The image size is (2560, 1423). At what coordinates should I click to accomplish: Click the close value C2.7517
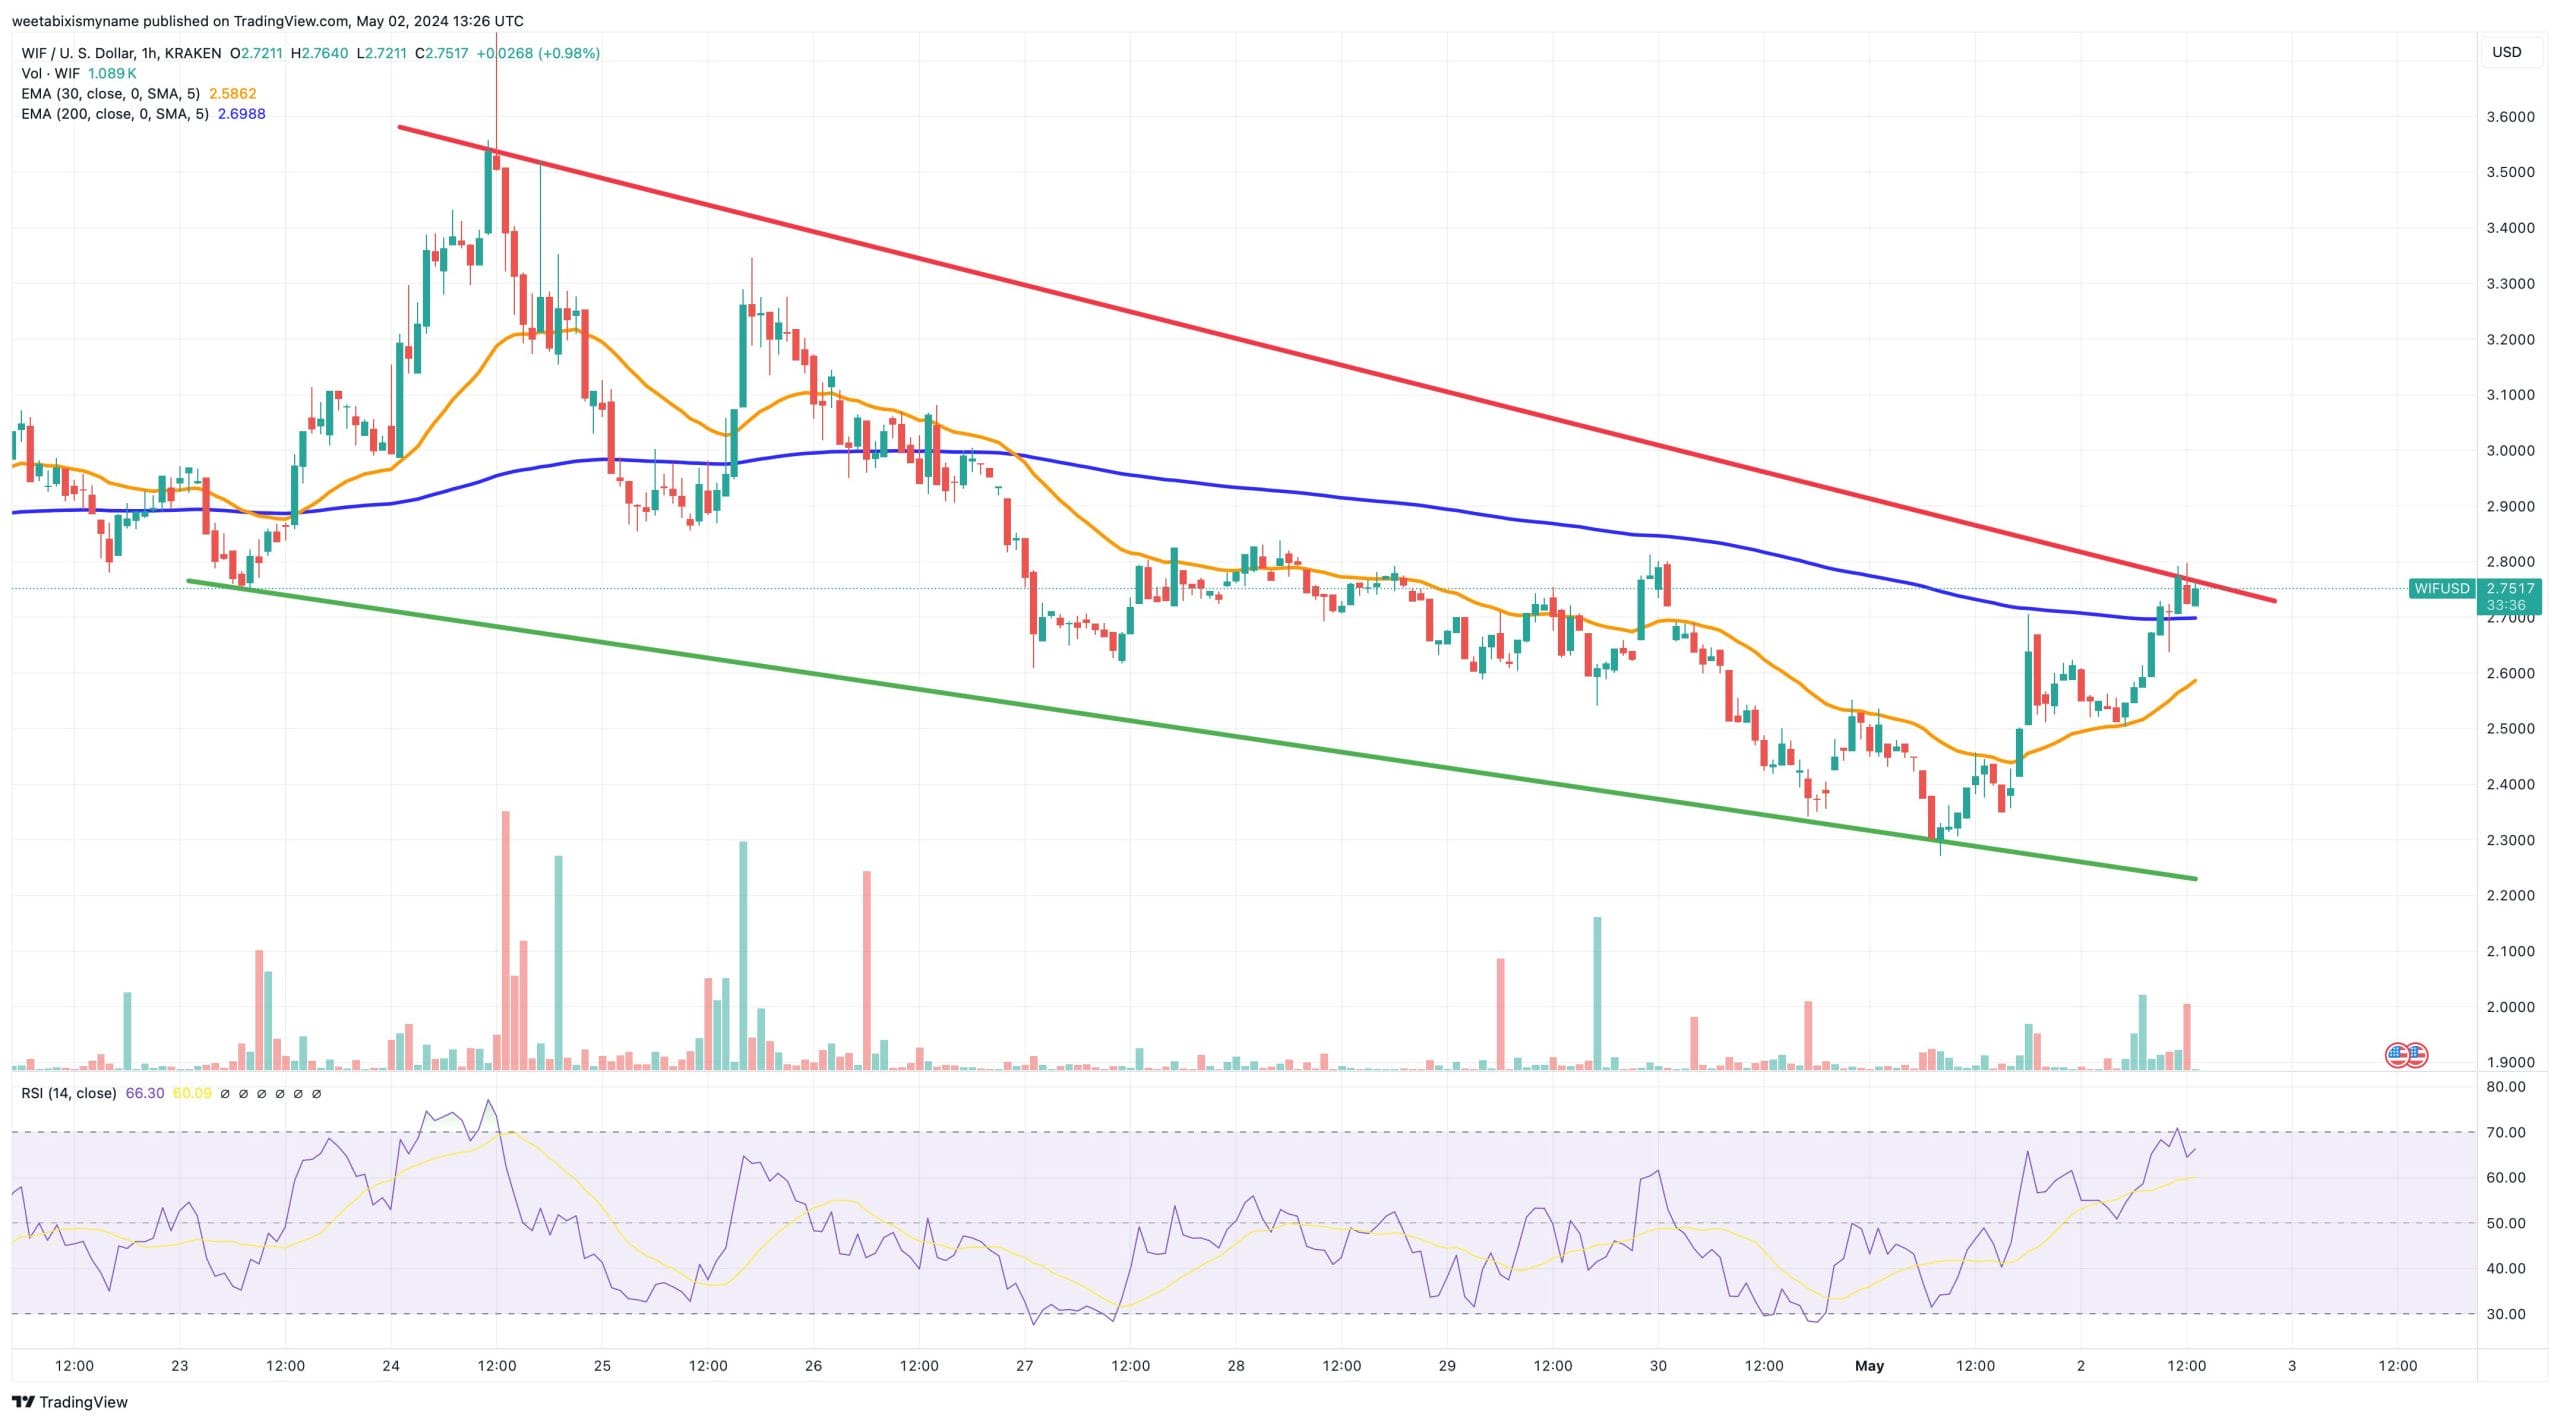(x=441, y=53)
